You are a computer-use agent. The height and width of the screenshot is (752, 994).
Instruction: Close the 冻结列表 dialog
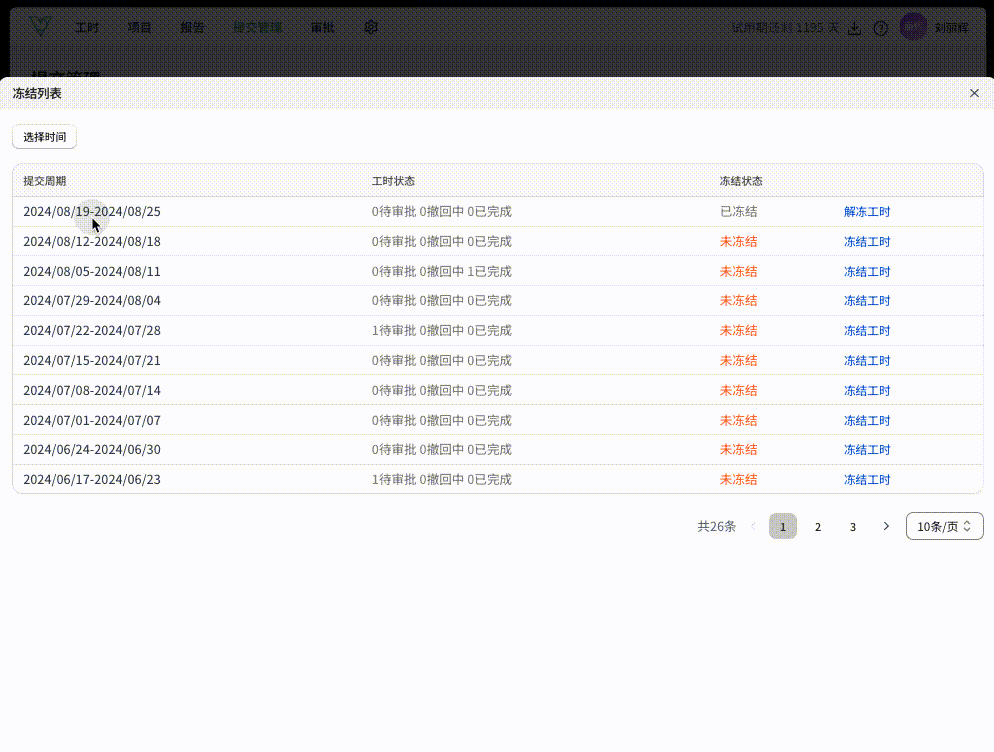(974, 93)
